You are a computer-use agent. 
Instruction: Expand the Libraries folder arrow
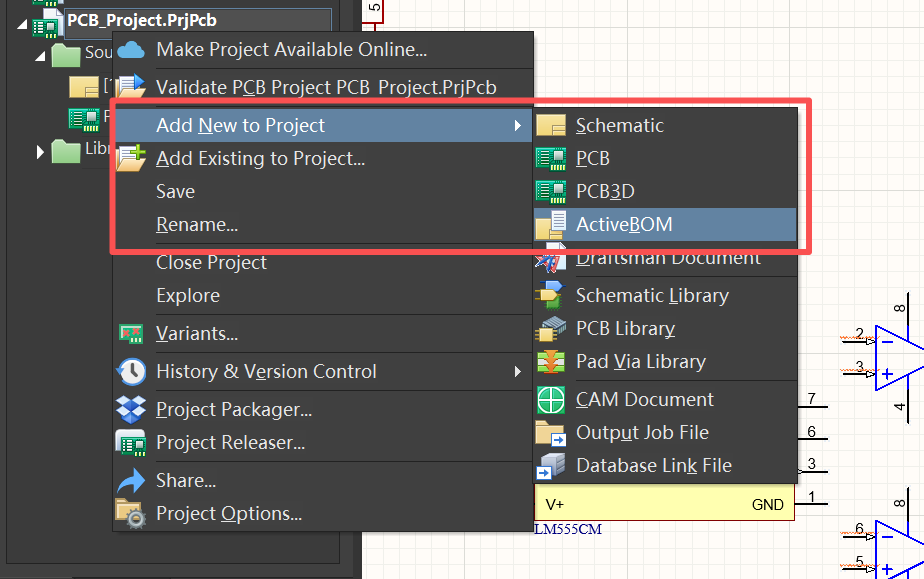pyautogui.click(x=40, y=152)
